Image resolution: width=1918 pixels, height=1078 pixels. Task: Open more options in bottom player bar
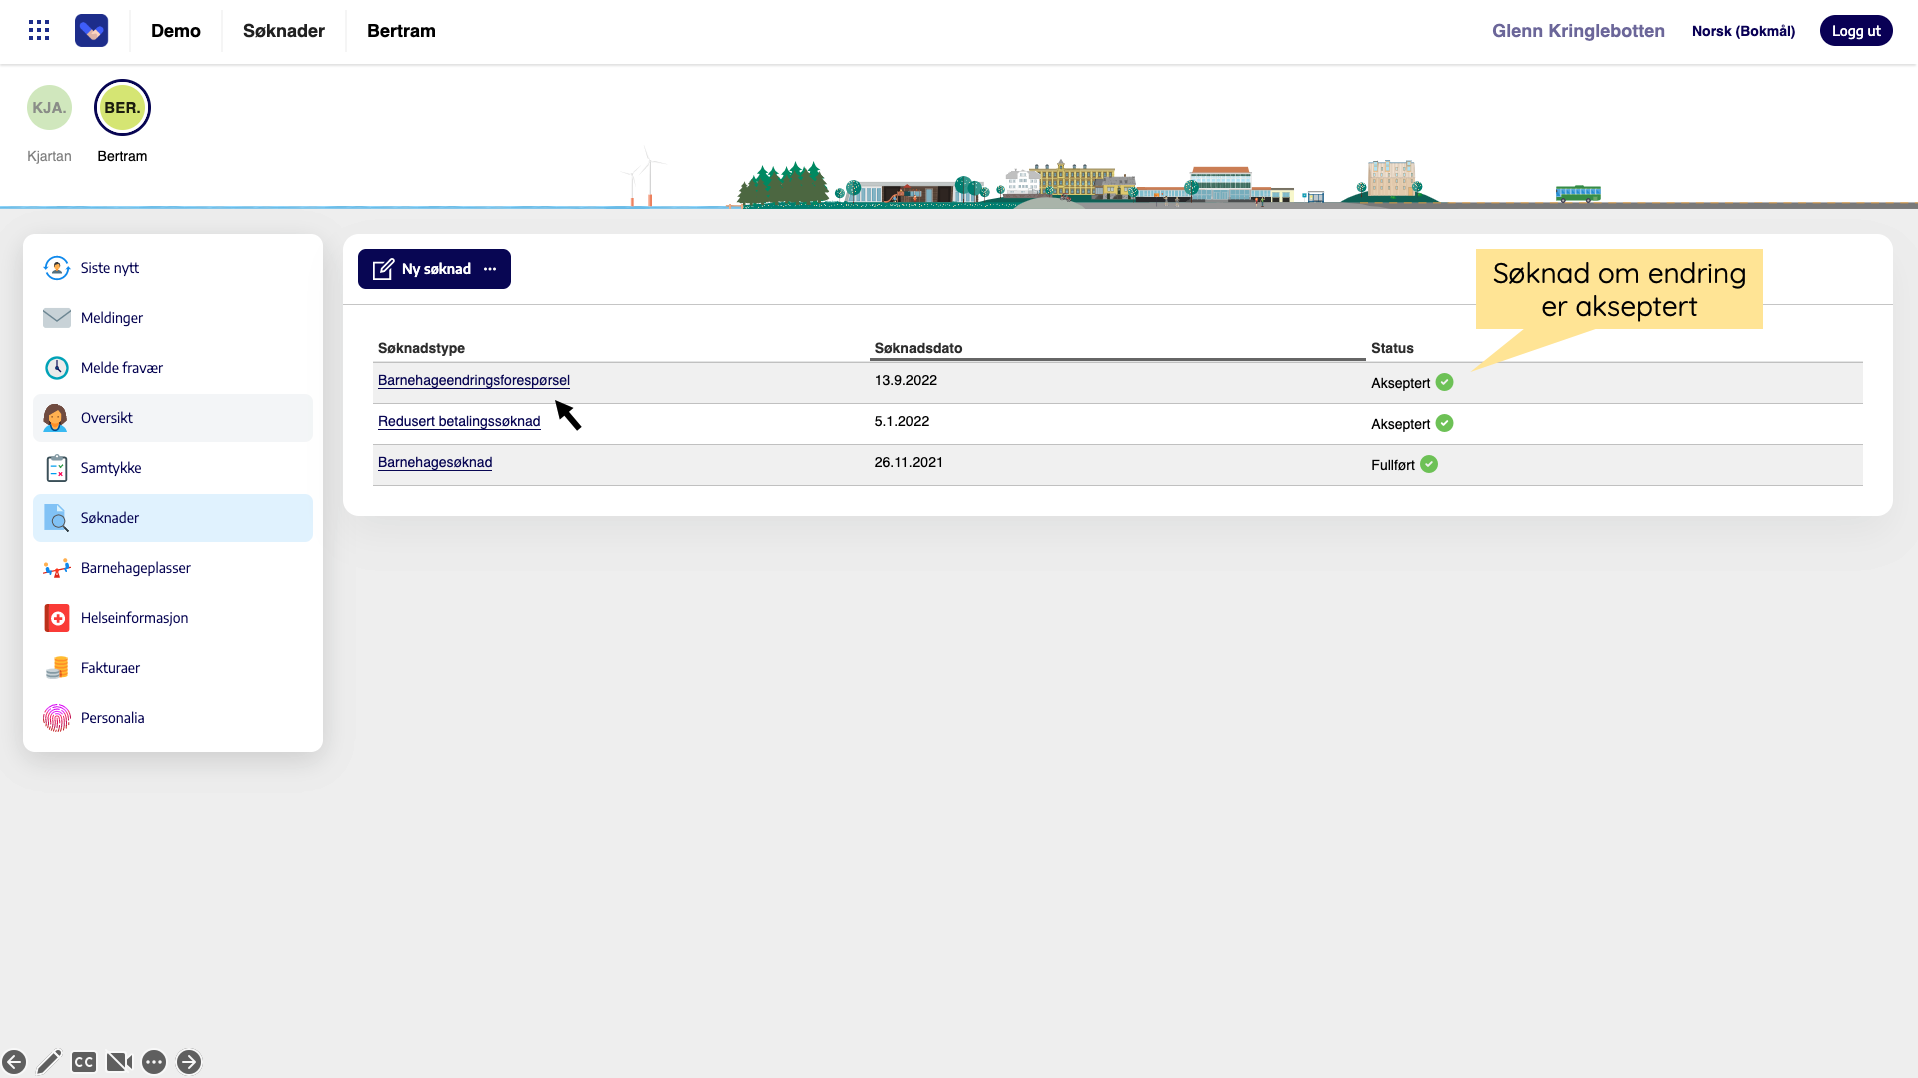pos(154,1062)
